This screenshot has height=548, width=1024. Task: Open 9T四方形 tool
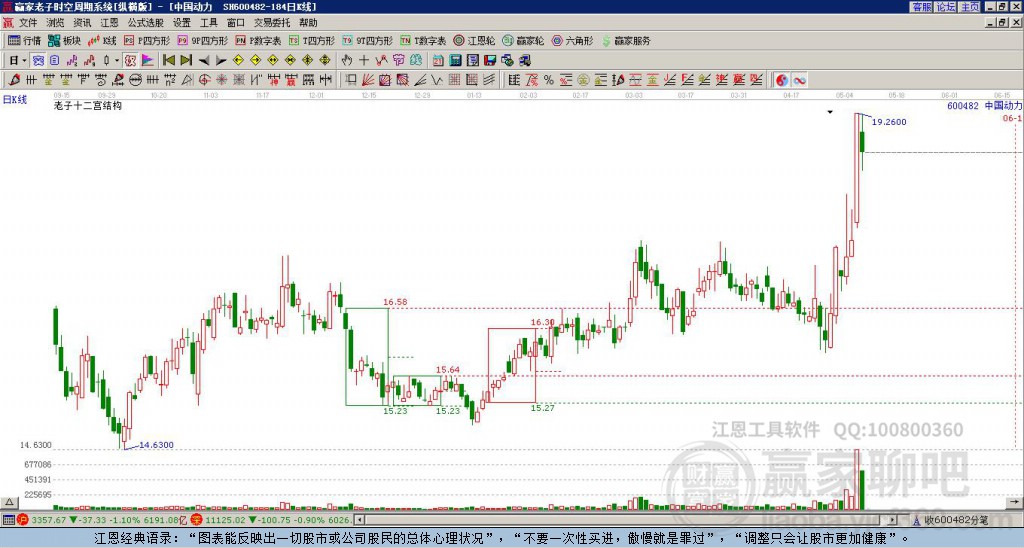367,40
